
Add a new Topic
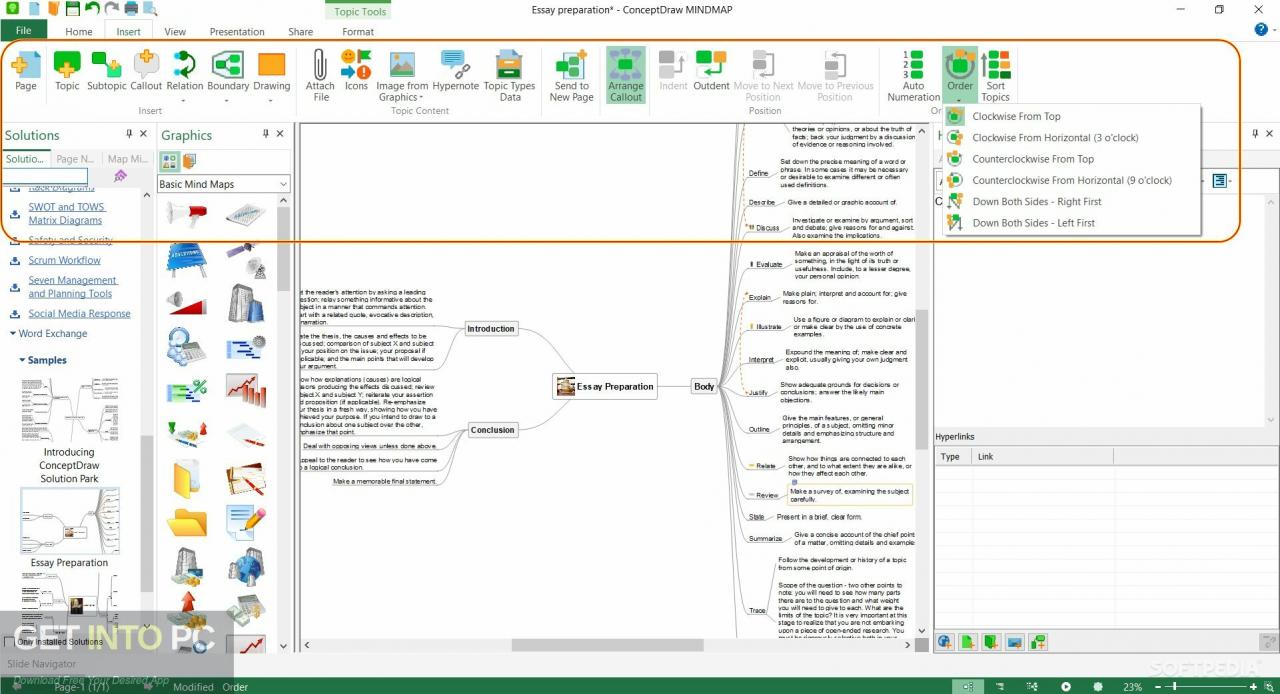(x=67, y=71)
